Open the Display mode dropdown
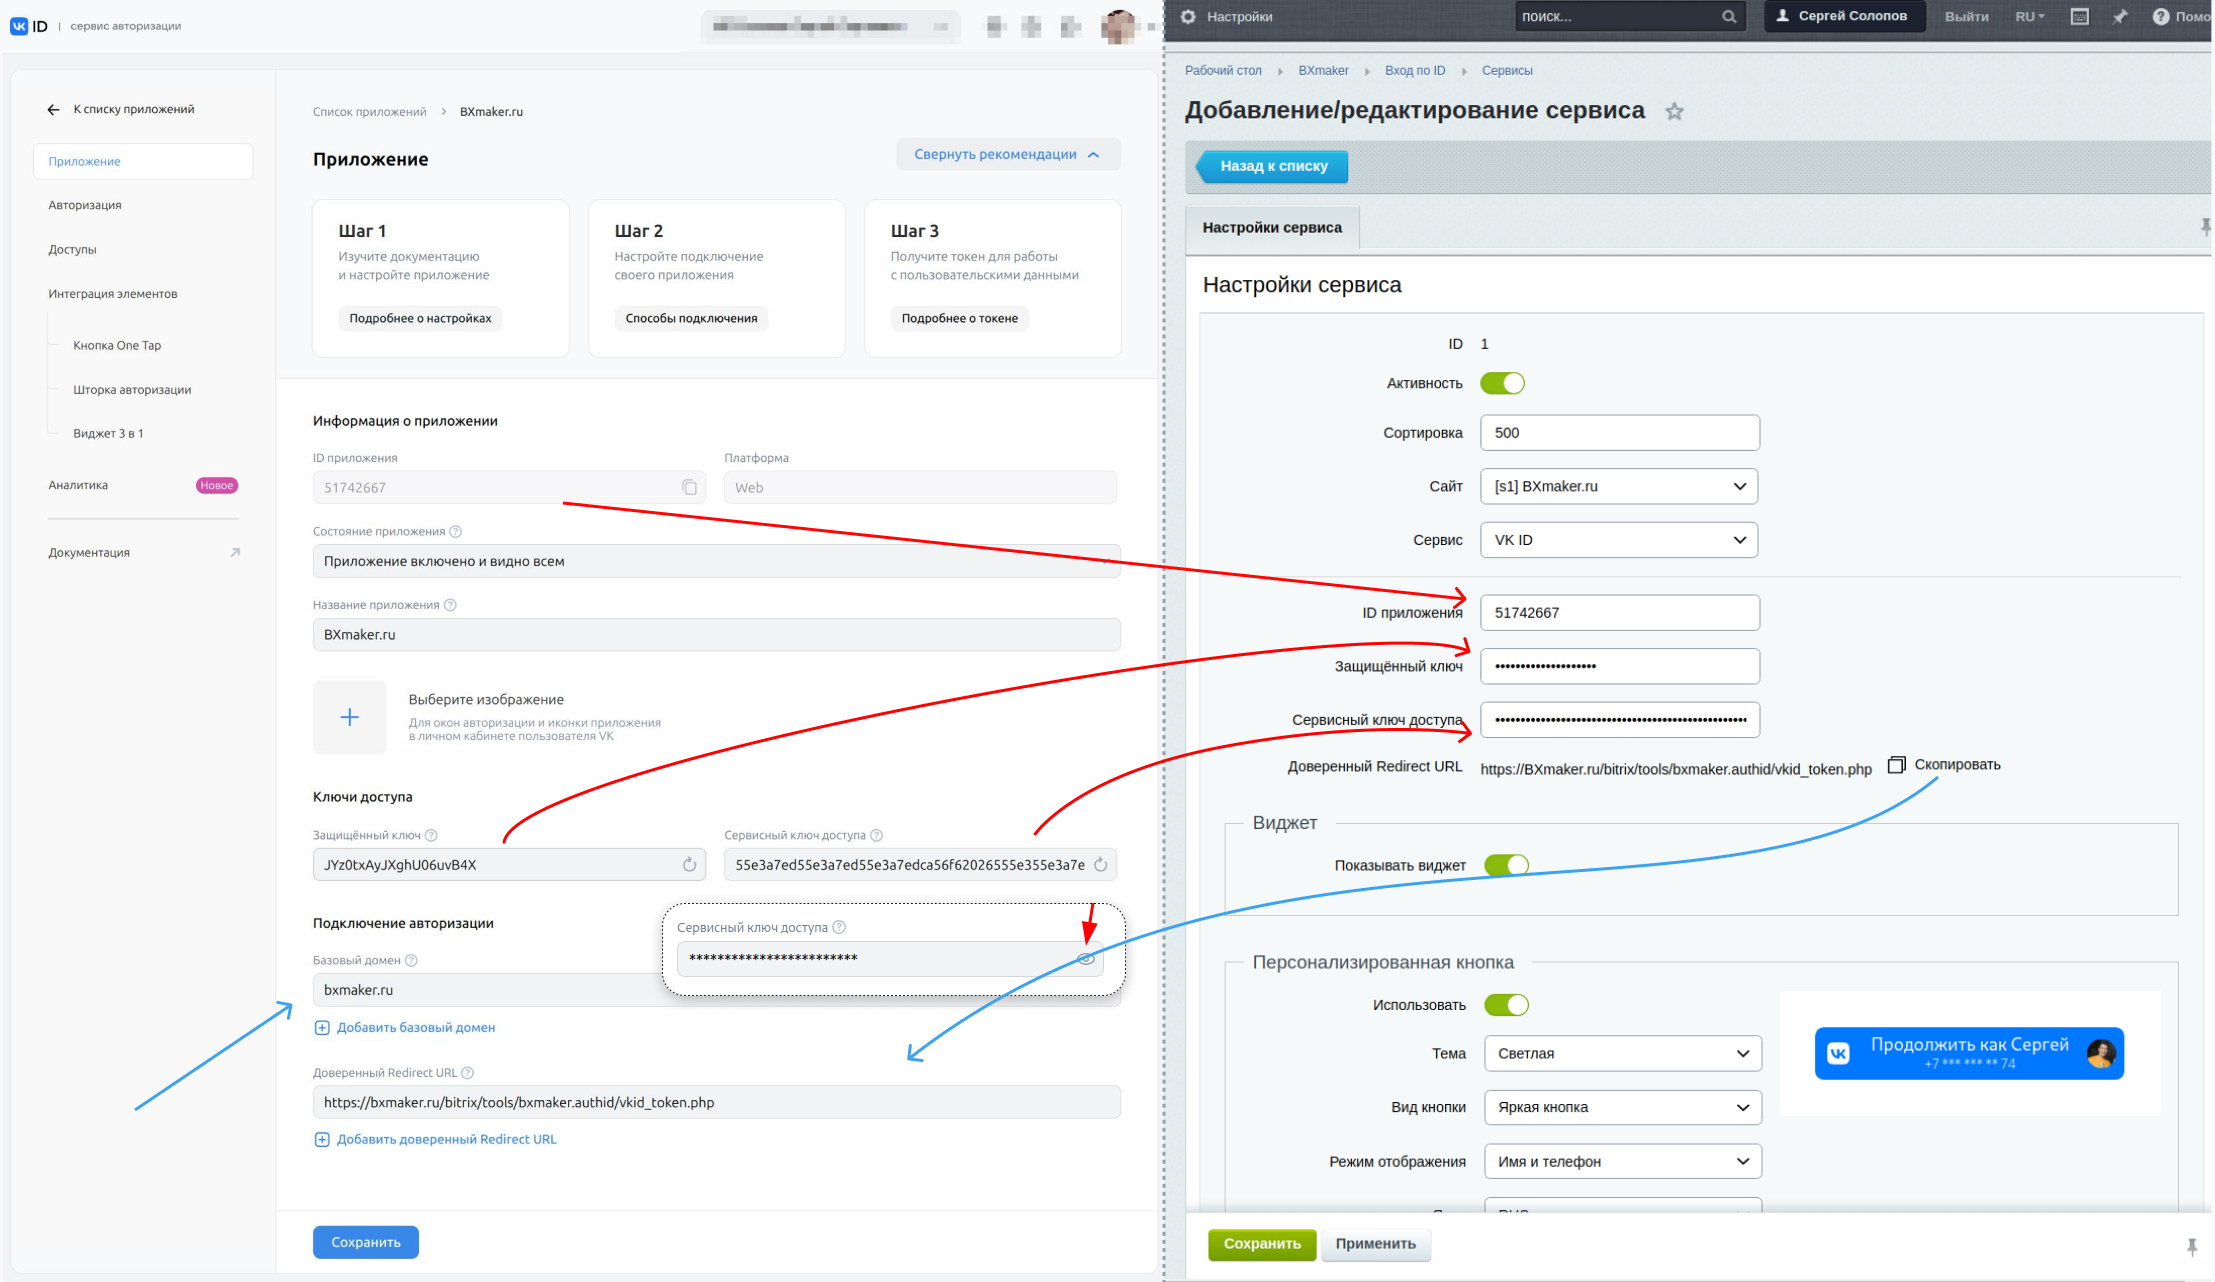 [1622, 1161]
